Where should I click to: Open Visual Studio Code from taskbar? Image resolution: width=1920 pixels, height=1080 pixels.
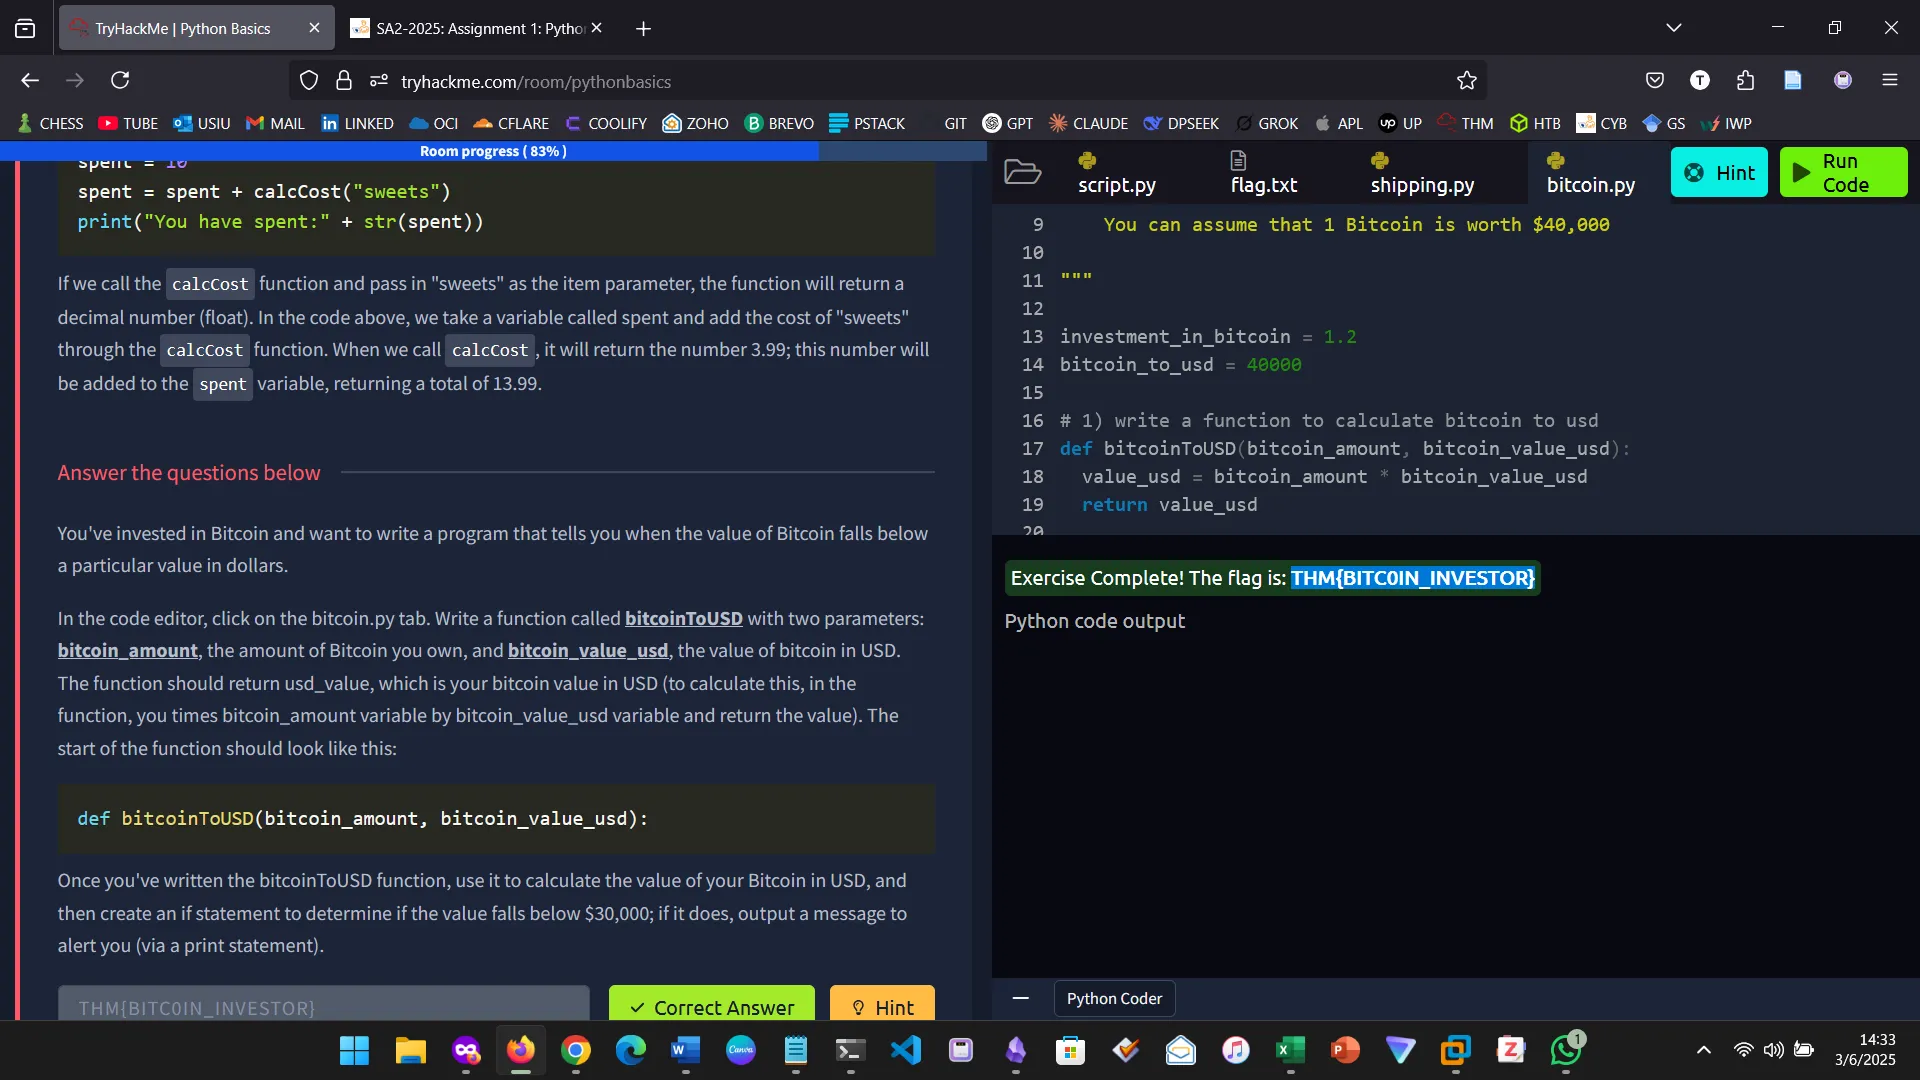click(906, 1050)
